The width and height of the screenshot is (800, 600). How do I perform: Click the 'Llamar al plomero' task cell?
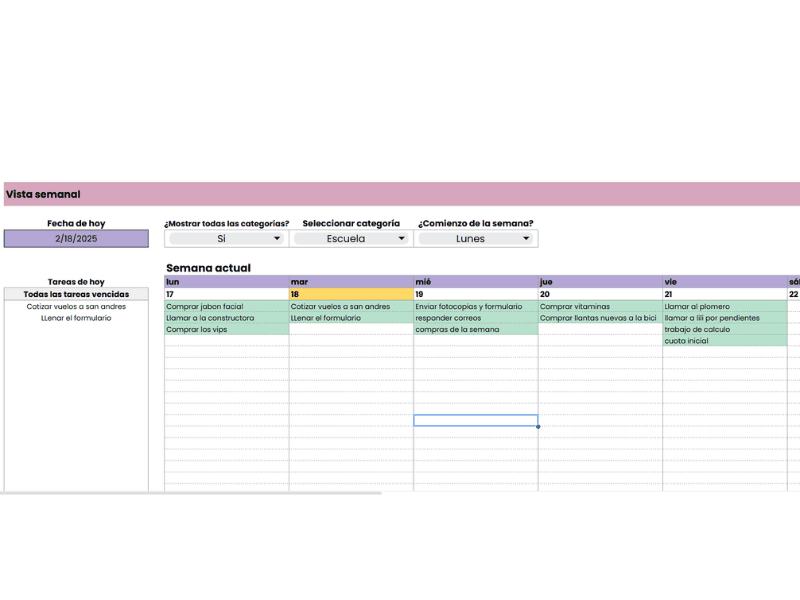[724, 307]
